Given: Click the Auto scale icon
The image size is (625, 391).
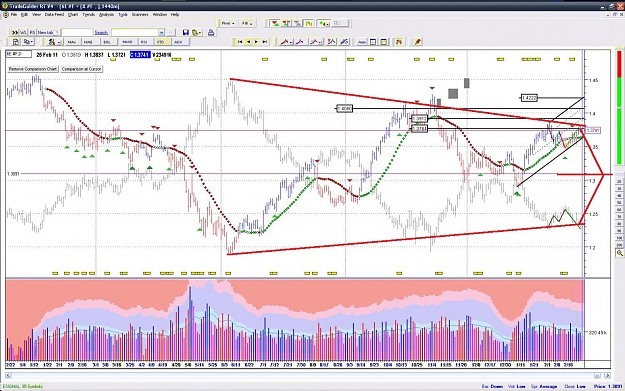Looking at the screenshot, I should coord(362,42).
